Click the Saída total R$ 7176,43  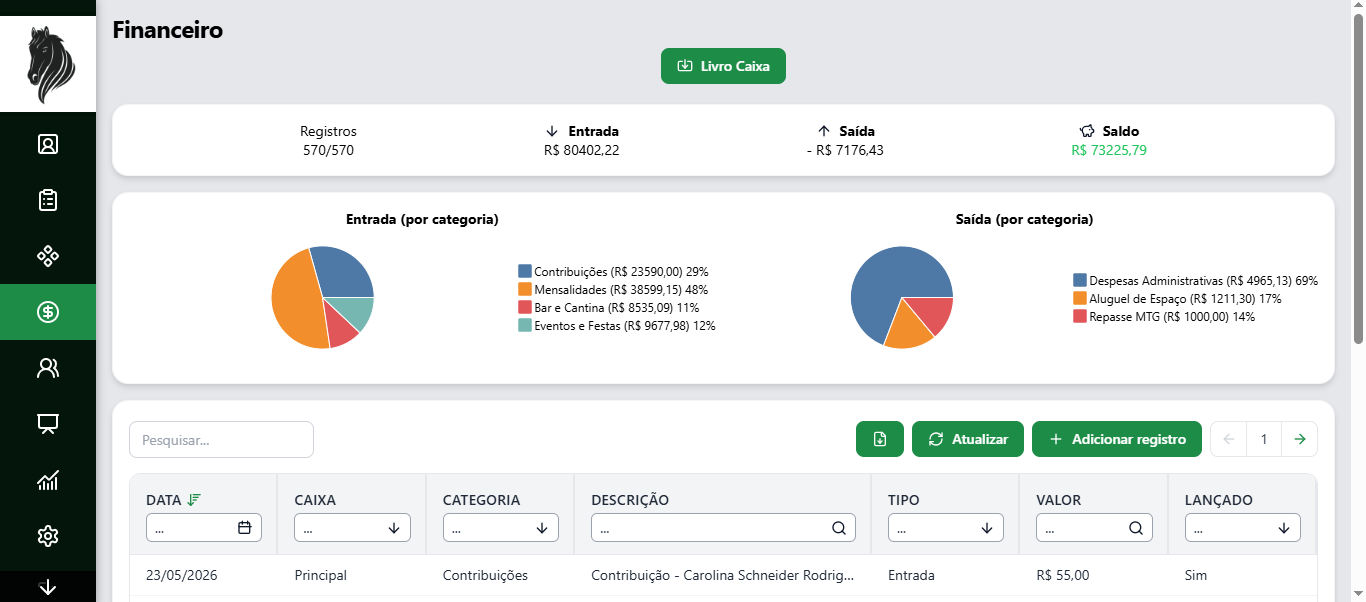(x=845, y=151)
